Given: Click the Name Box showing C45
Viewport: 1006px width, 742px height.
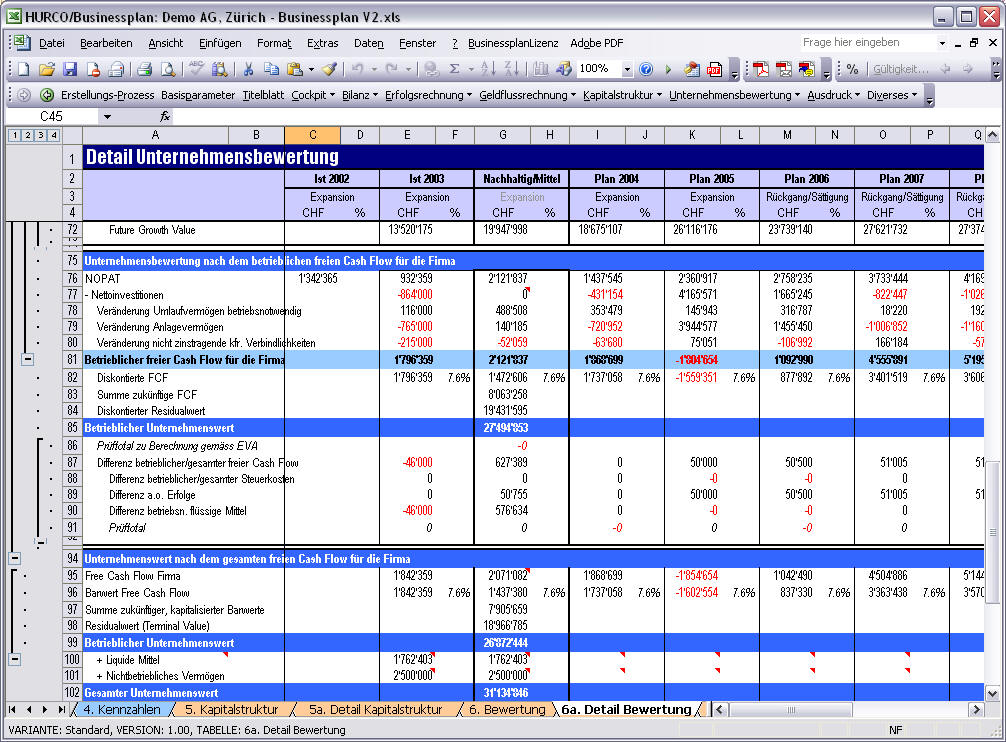Looking at the screenshot, I should 51,117.
